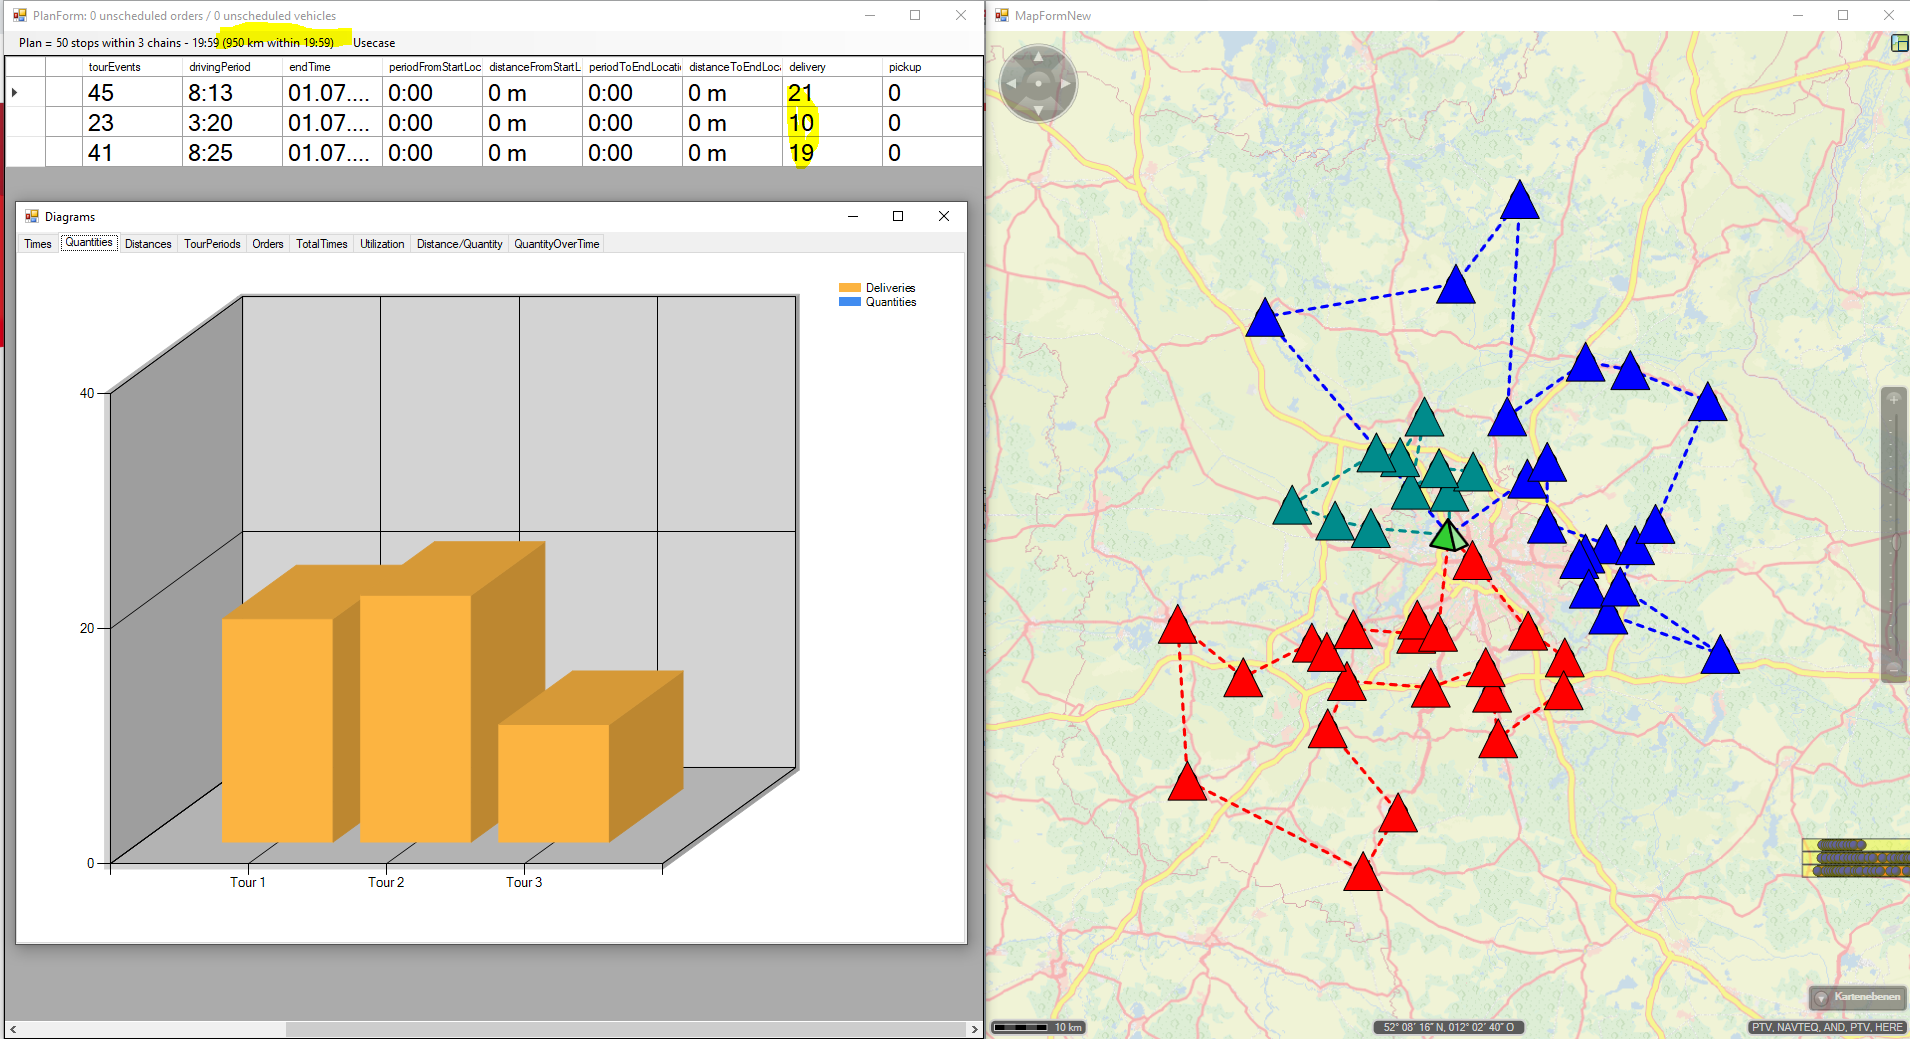Show the Utilization diagram tab
Image resolution: width=1910 pixels, height=1039 pixels.
tap(382, 244)
